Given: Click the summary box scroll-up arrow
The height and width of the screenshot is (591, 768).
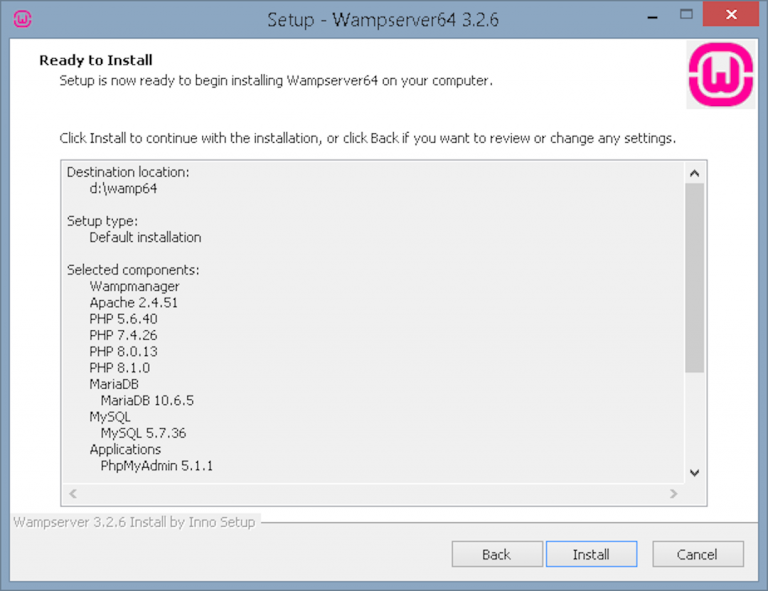Looking at the screenshot, I should coord(695,172).
